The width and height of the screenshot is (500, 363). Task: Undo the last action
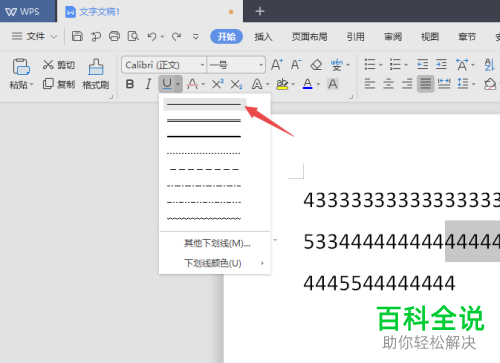(x=152, y=36)
